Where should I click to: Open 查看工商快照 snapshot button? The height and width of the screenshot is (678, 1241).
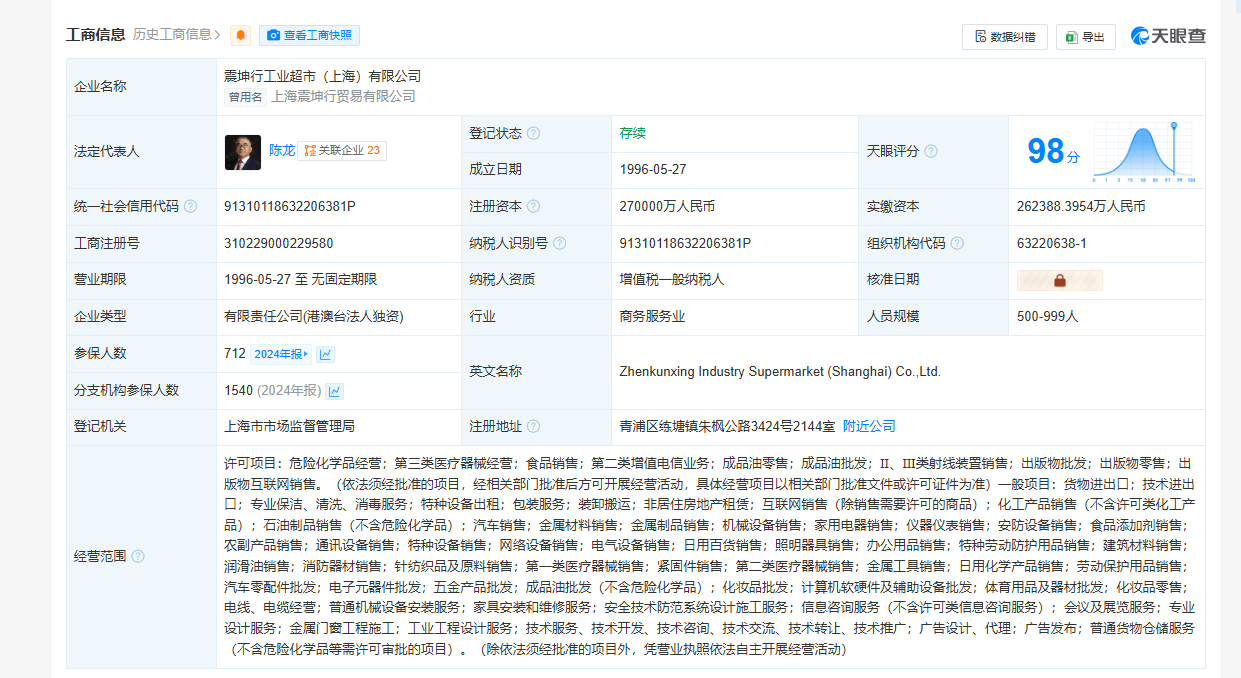(x=309, y=36)
